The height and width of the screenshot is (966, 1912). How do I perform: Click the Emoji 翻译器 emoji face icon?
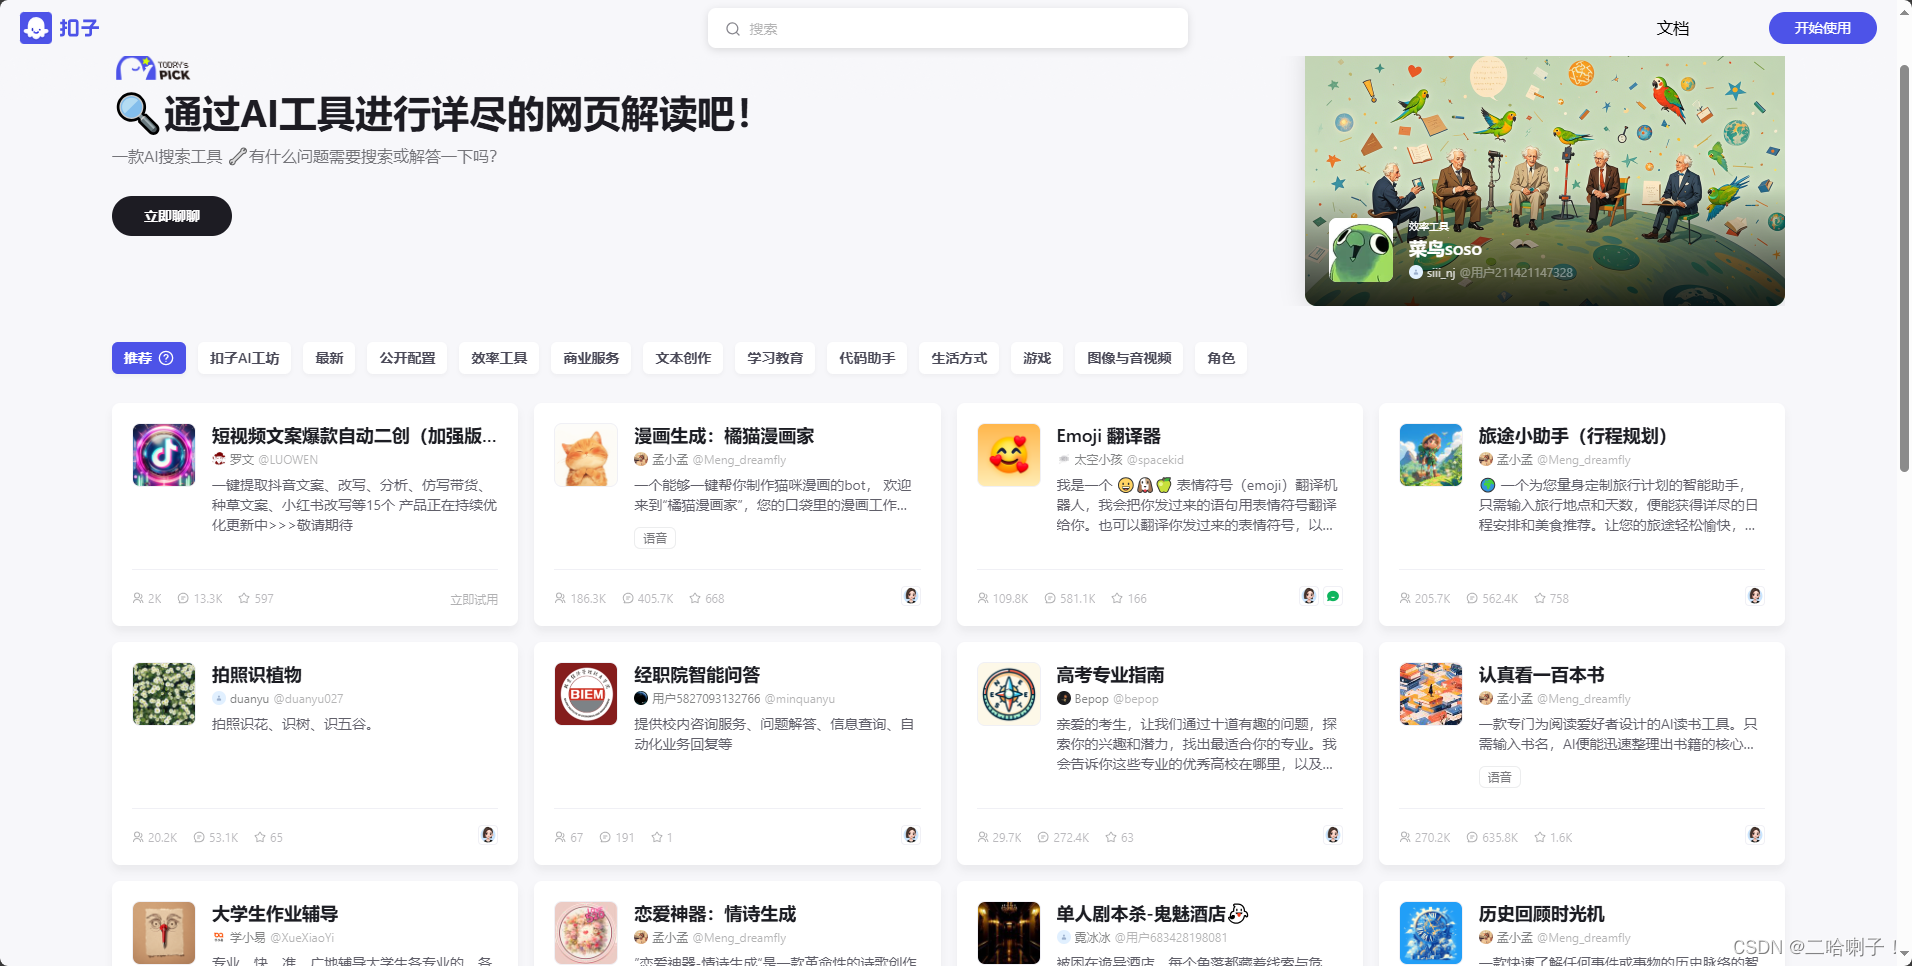click(x=1008, y=455)
